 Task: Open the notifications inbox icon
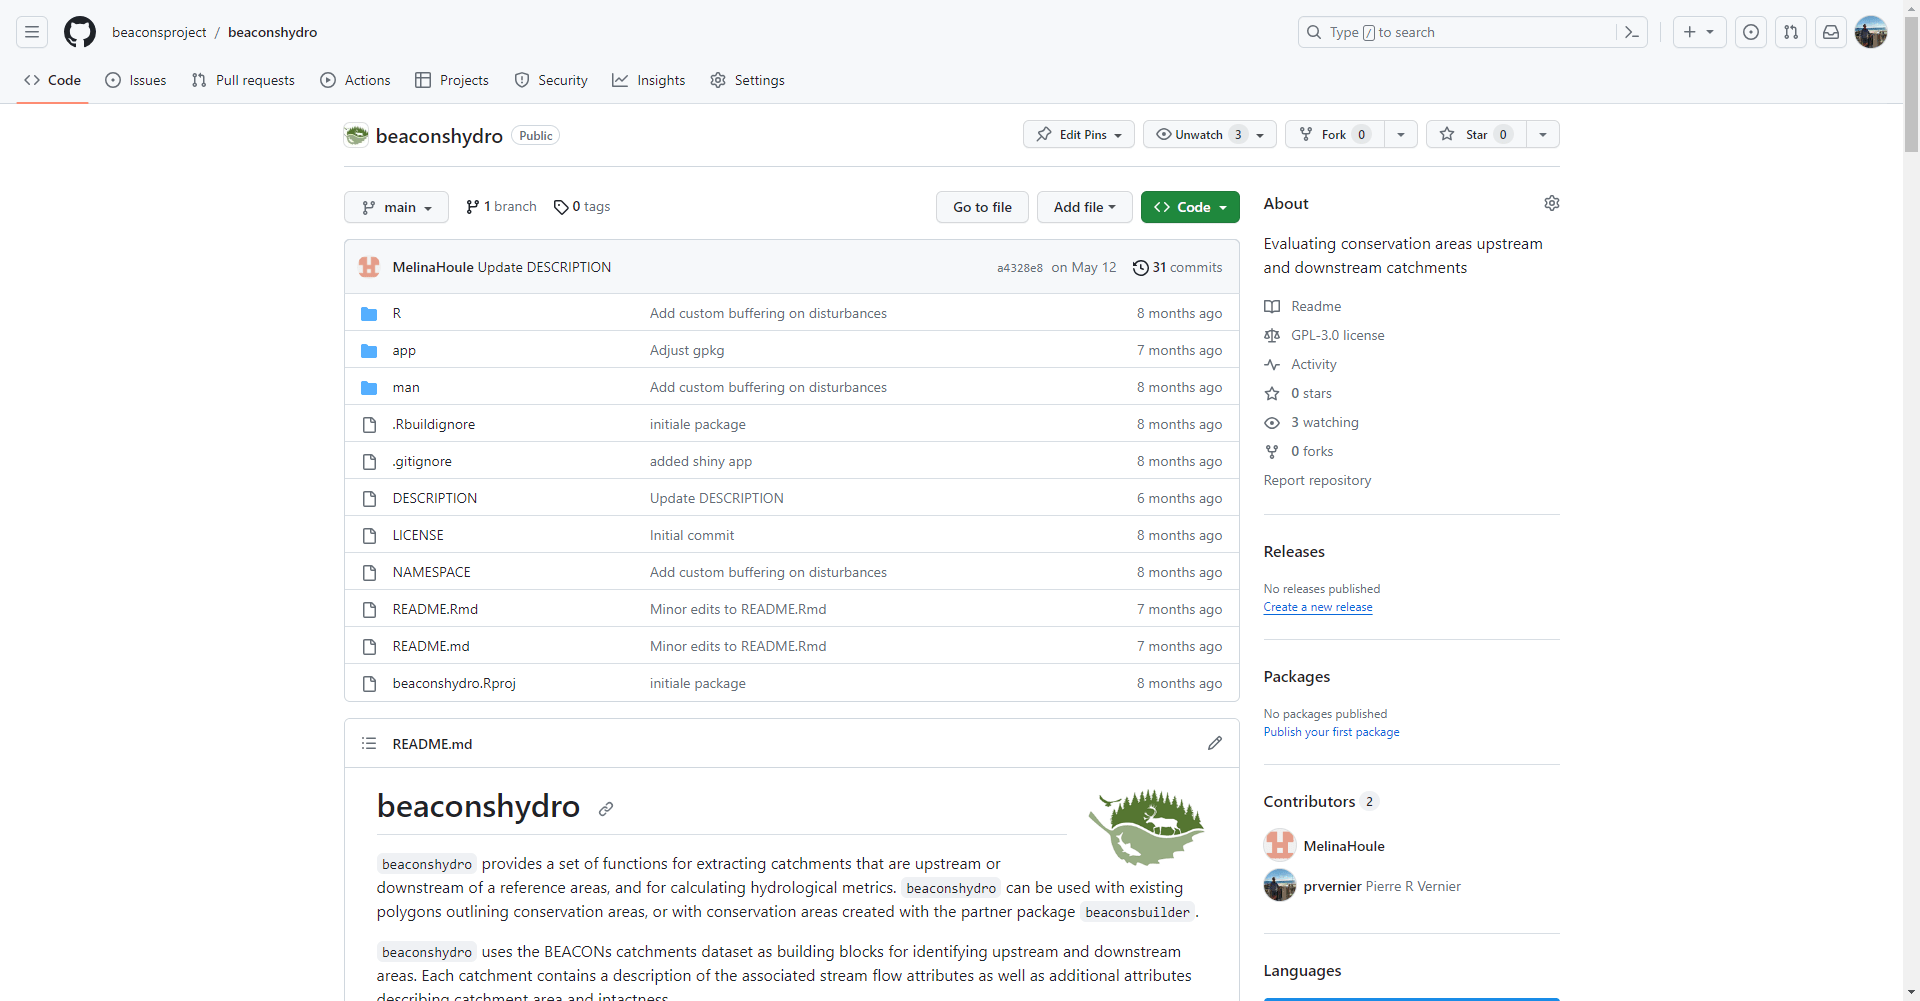point(1830,32)
